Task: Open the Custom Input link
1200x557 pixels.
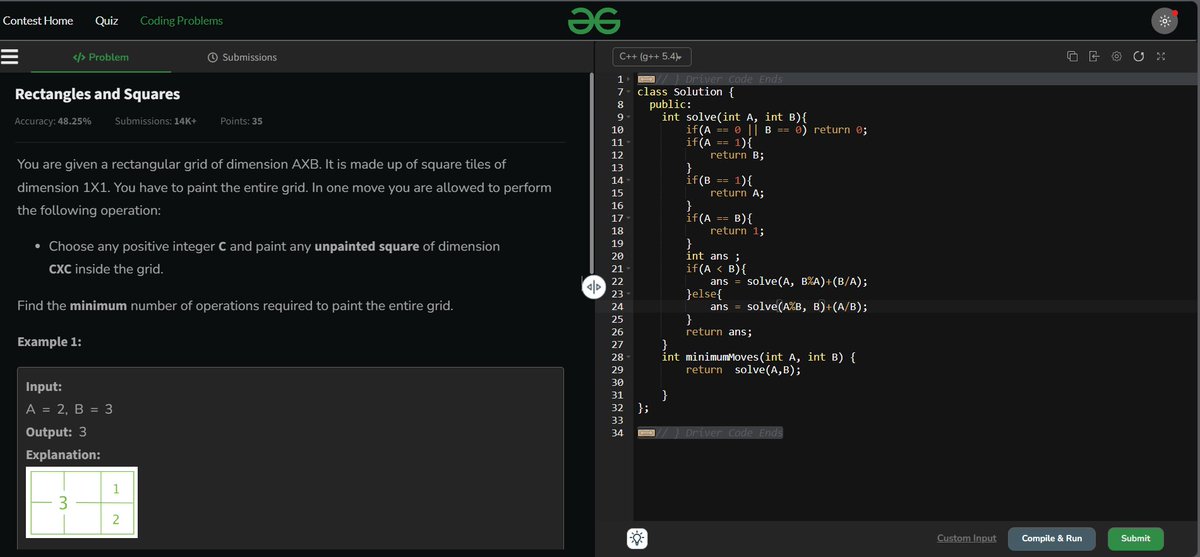Action: (966, 538)
